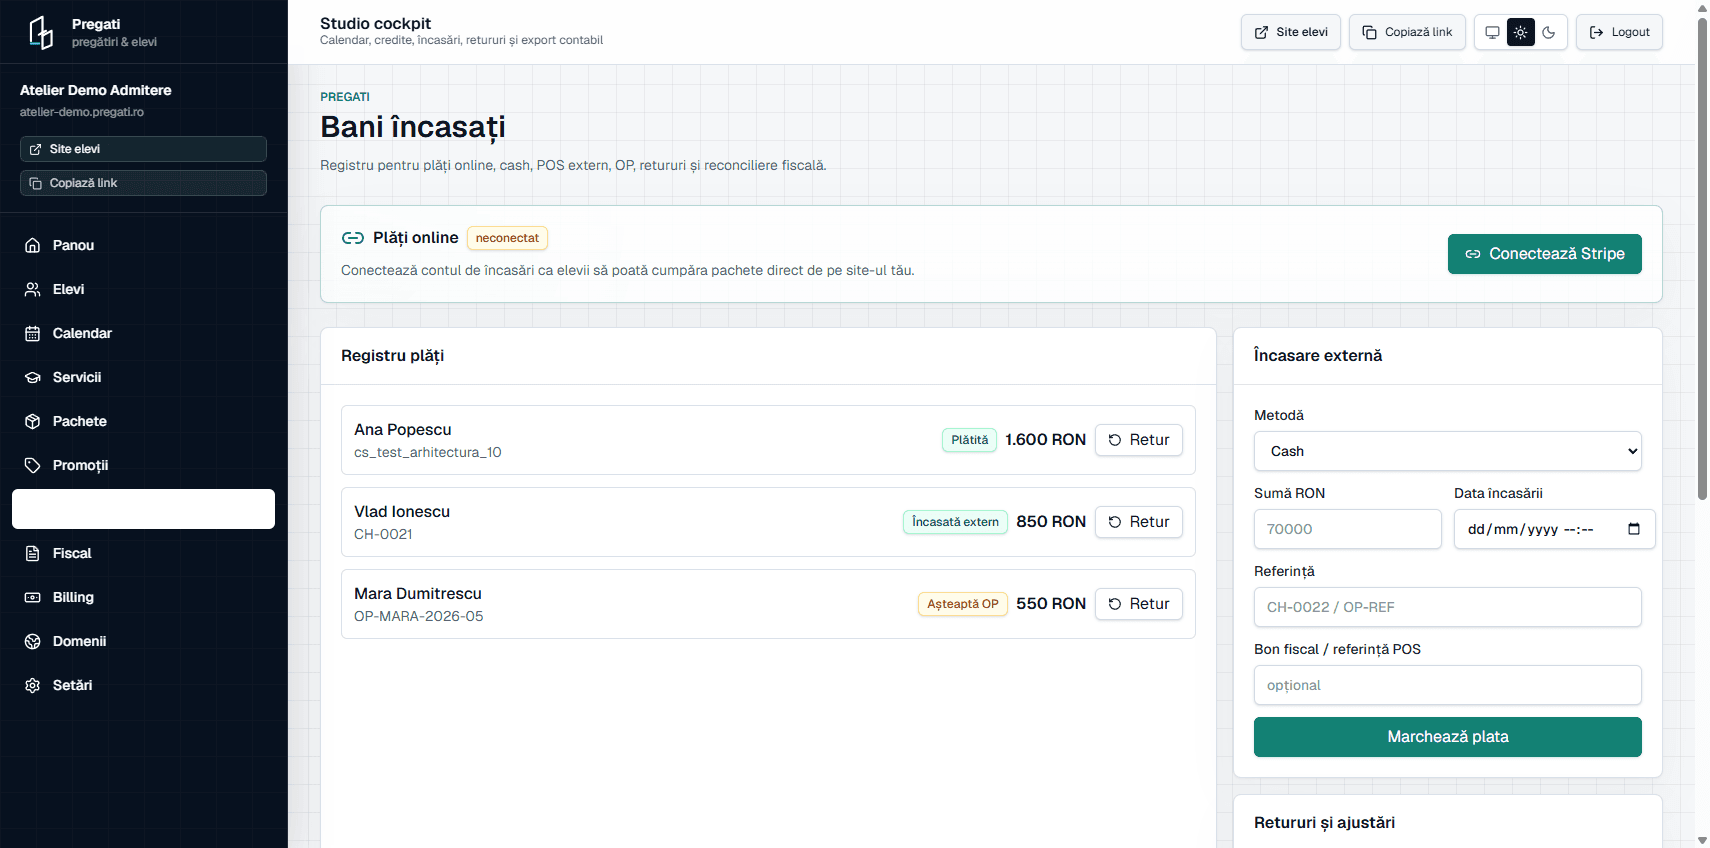
Task: Enable light theme sun toggle
Action: coord(1520,32)
